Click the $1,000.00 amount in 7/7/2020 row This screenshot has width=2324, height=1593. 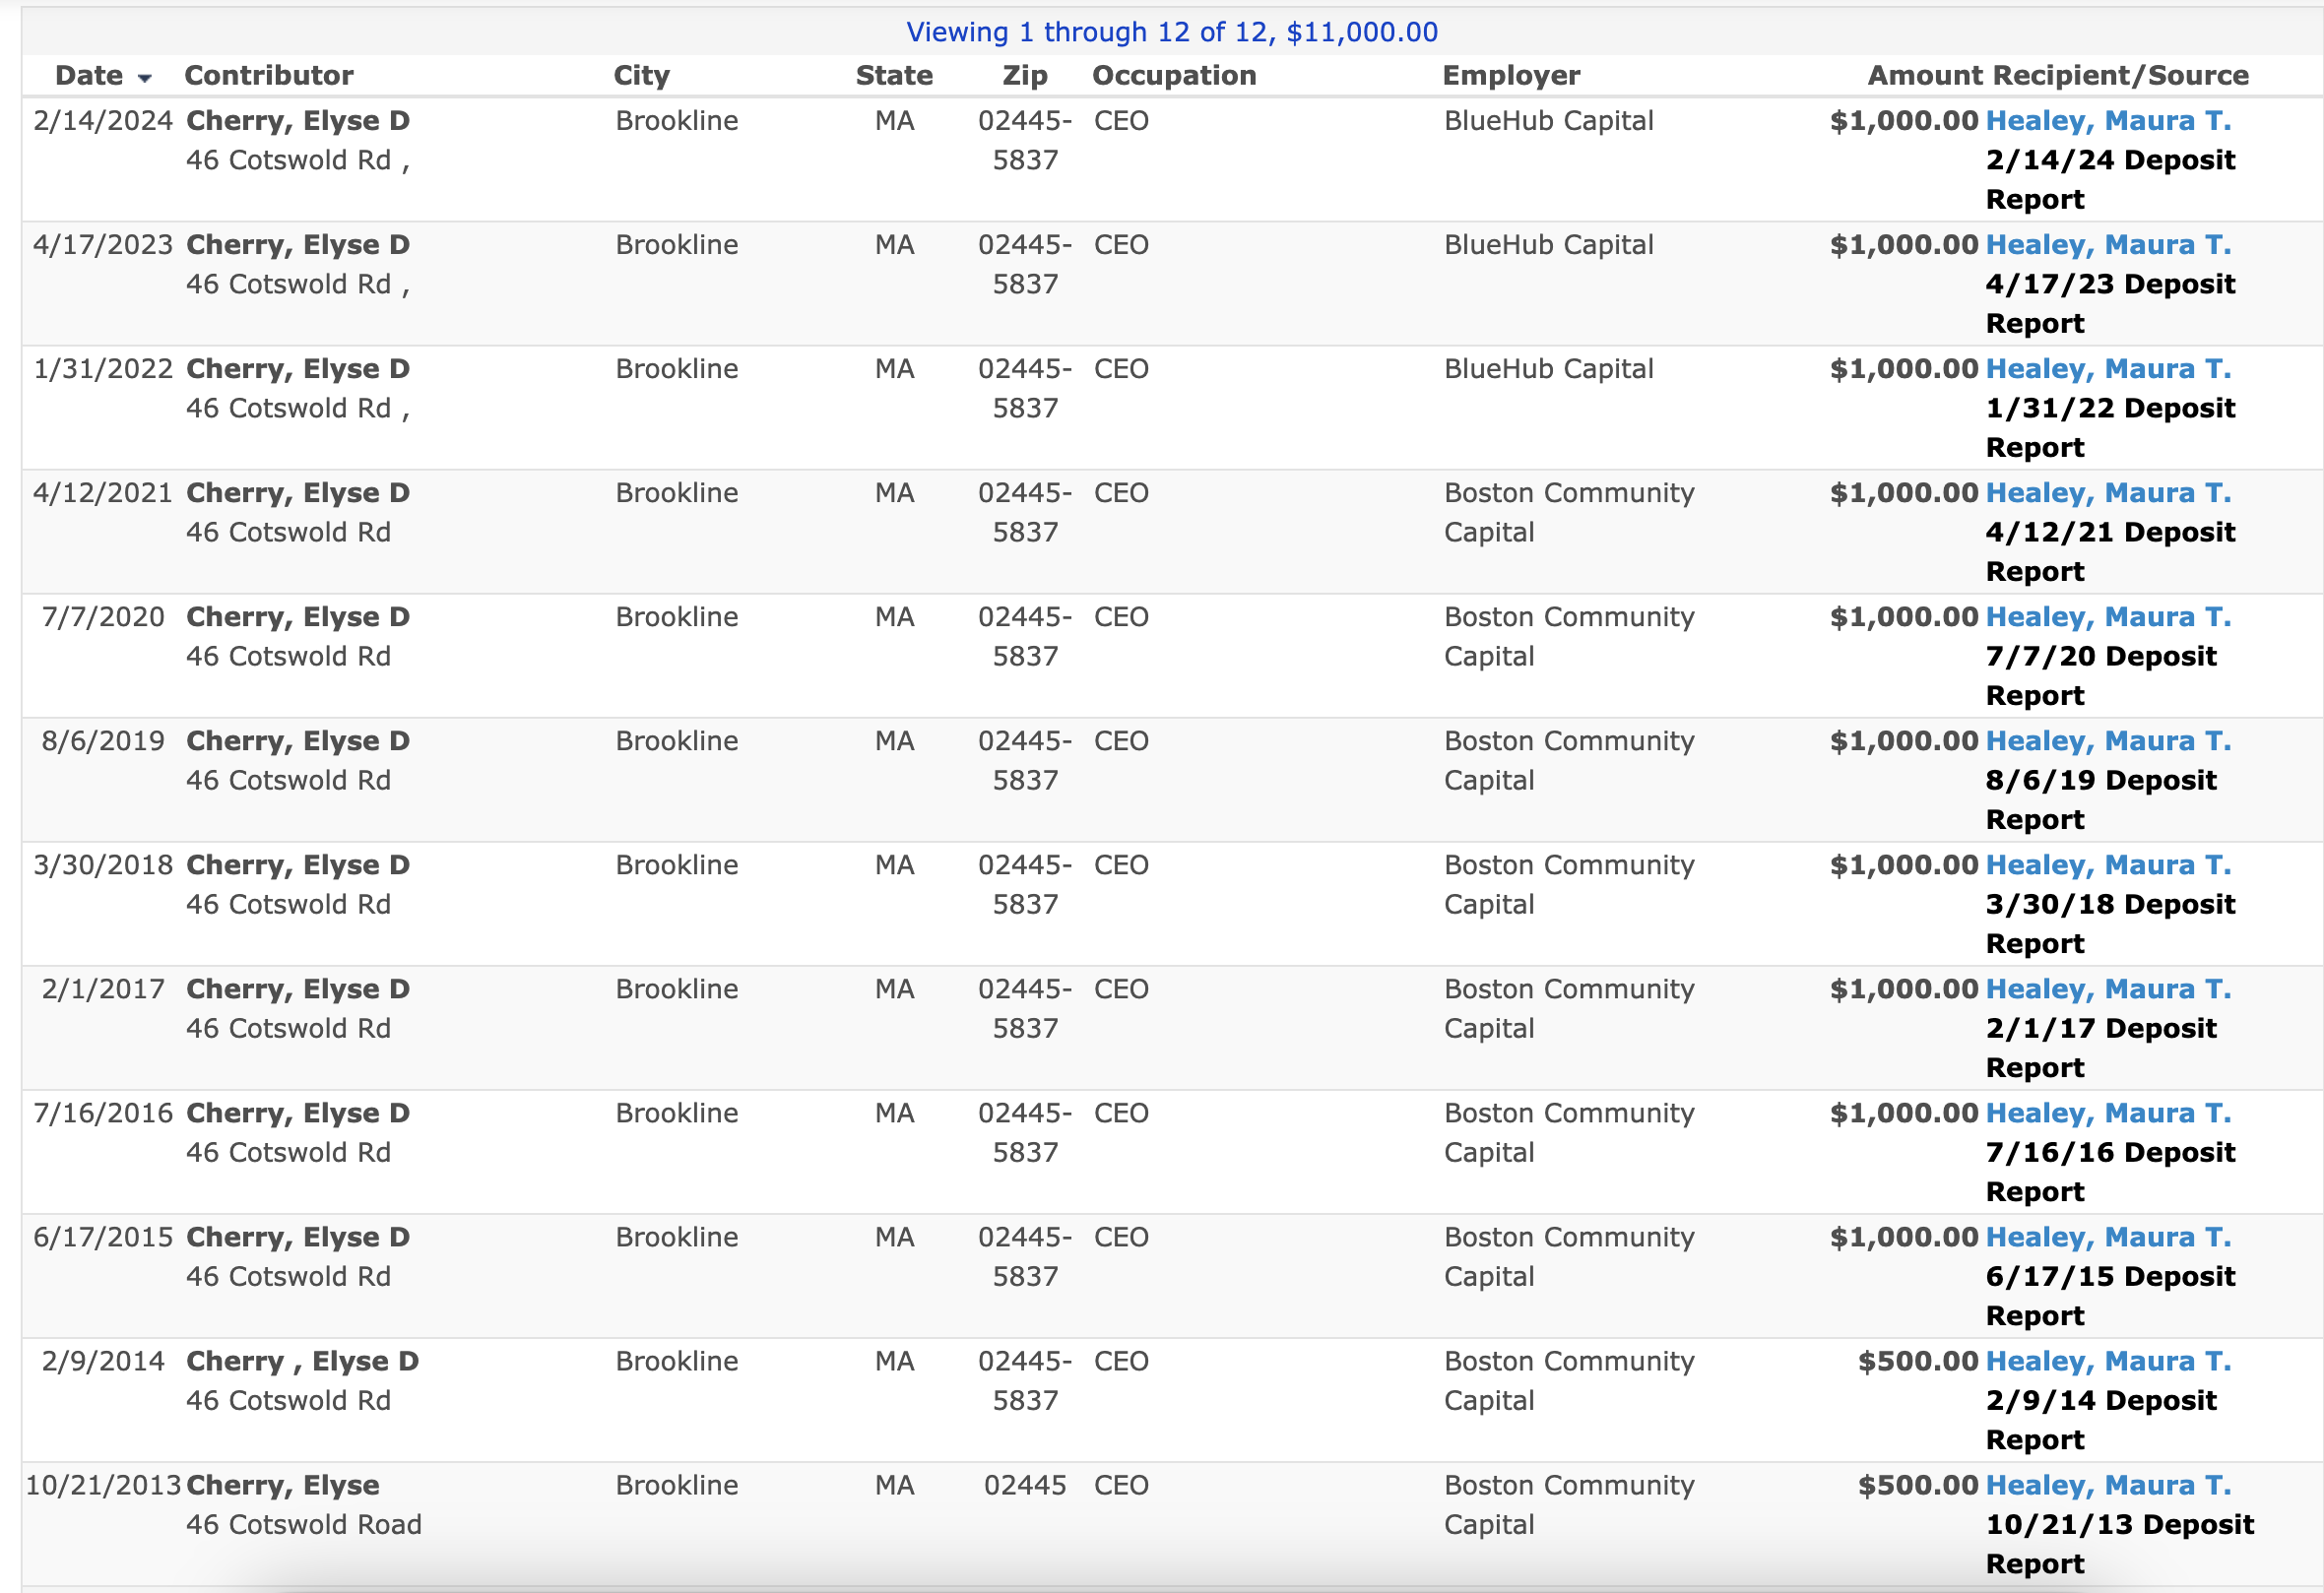pyautogui.click(x=1904, y=617)
